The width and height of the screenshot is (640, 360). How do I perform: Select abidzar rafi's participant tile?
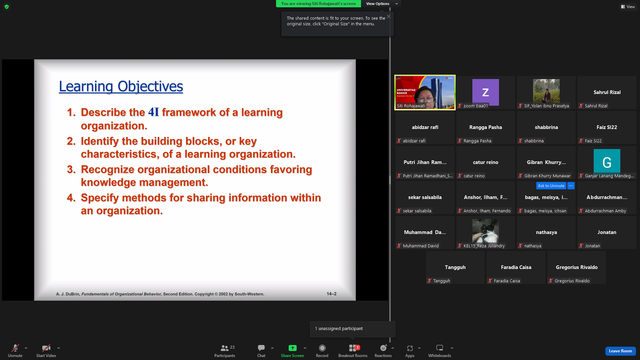(425, 128)
